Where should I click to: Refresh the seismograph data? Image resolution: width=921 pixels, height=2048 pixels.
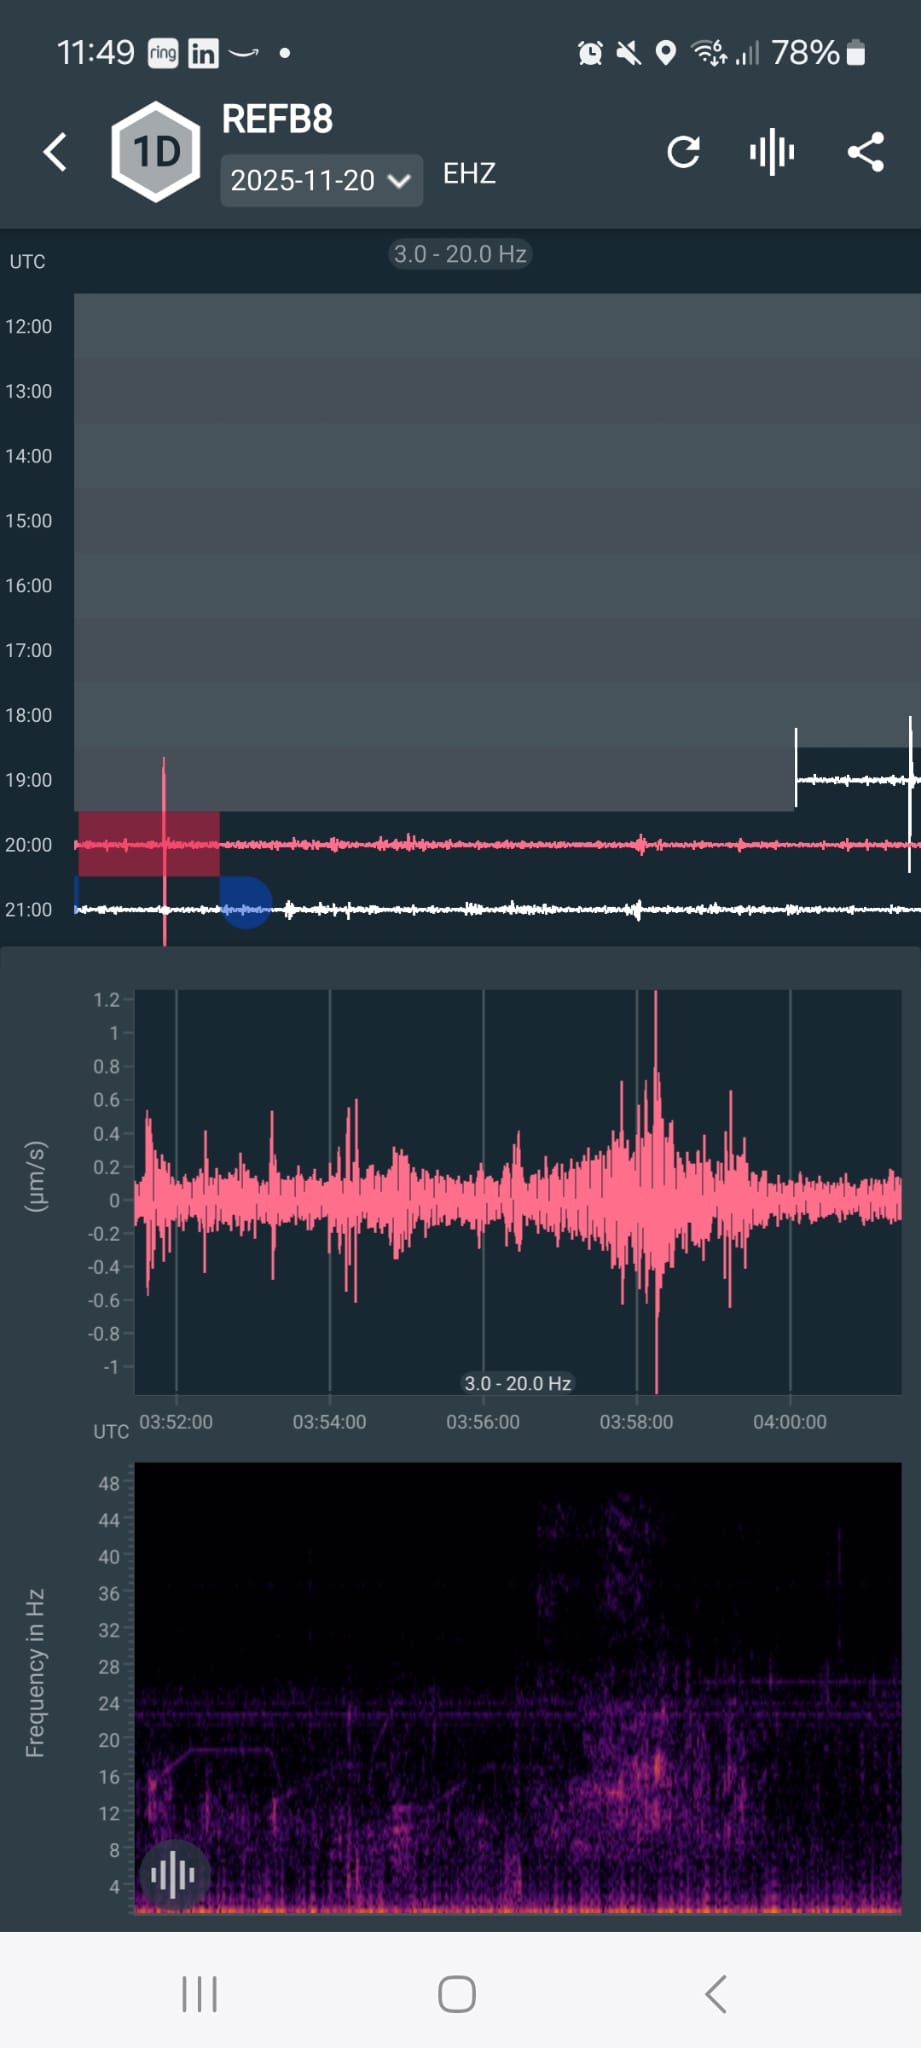click(683, 152)
